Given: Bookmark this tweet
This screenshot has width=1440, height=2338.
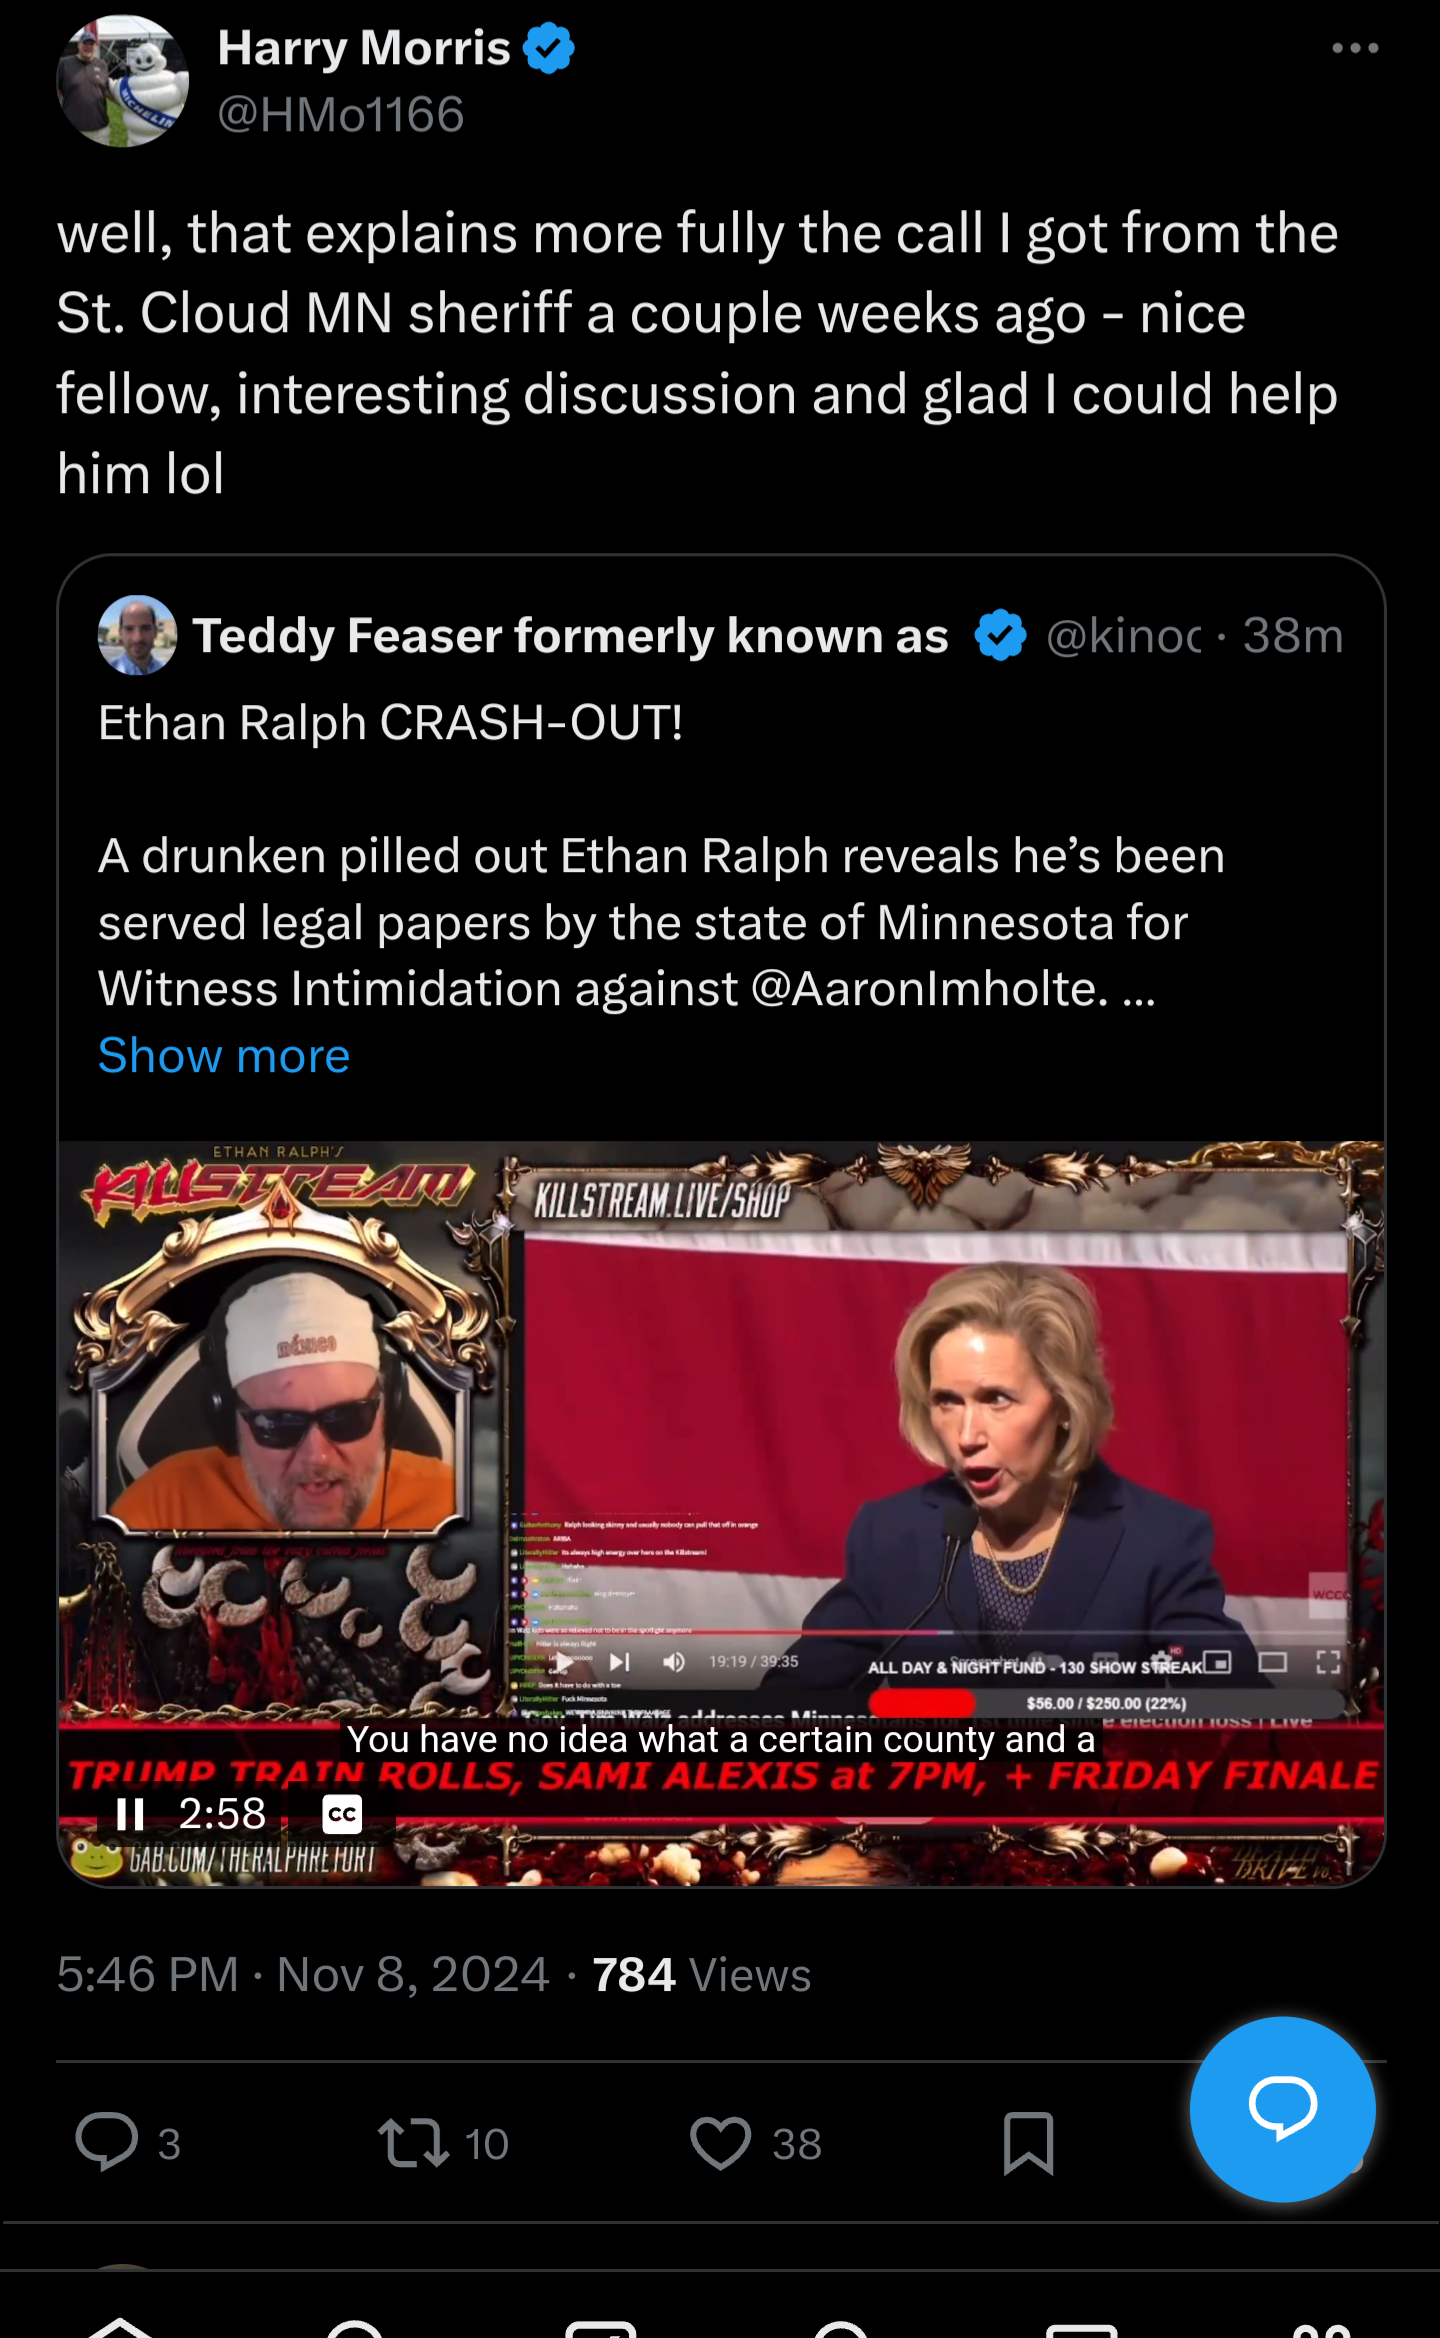Looking at the screenshot, I should 1028,2142.
